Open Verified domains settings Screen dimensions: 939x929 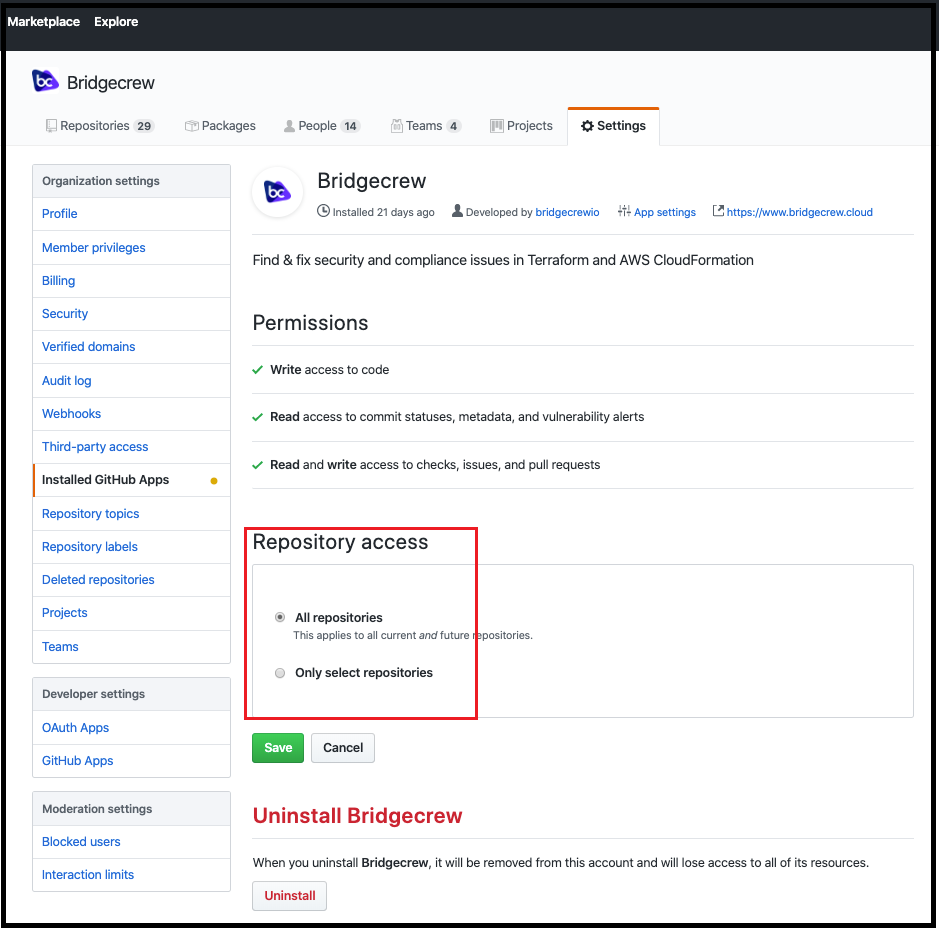click(x=132, y=347)
